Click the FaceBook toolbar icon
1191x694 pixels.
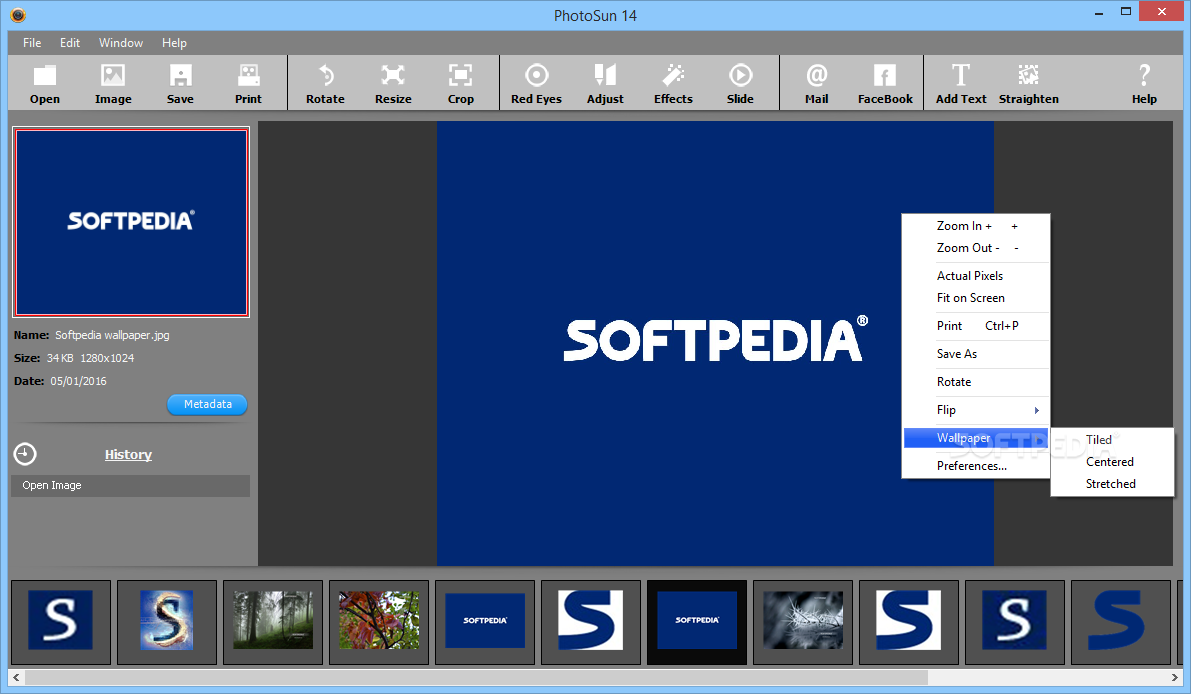pyautogui.click(x=885, y=83)
